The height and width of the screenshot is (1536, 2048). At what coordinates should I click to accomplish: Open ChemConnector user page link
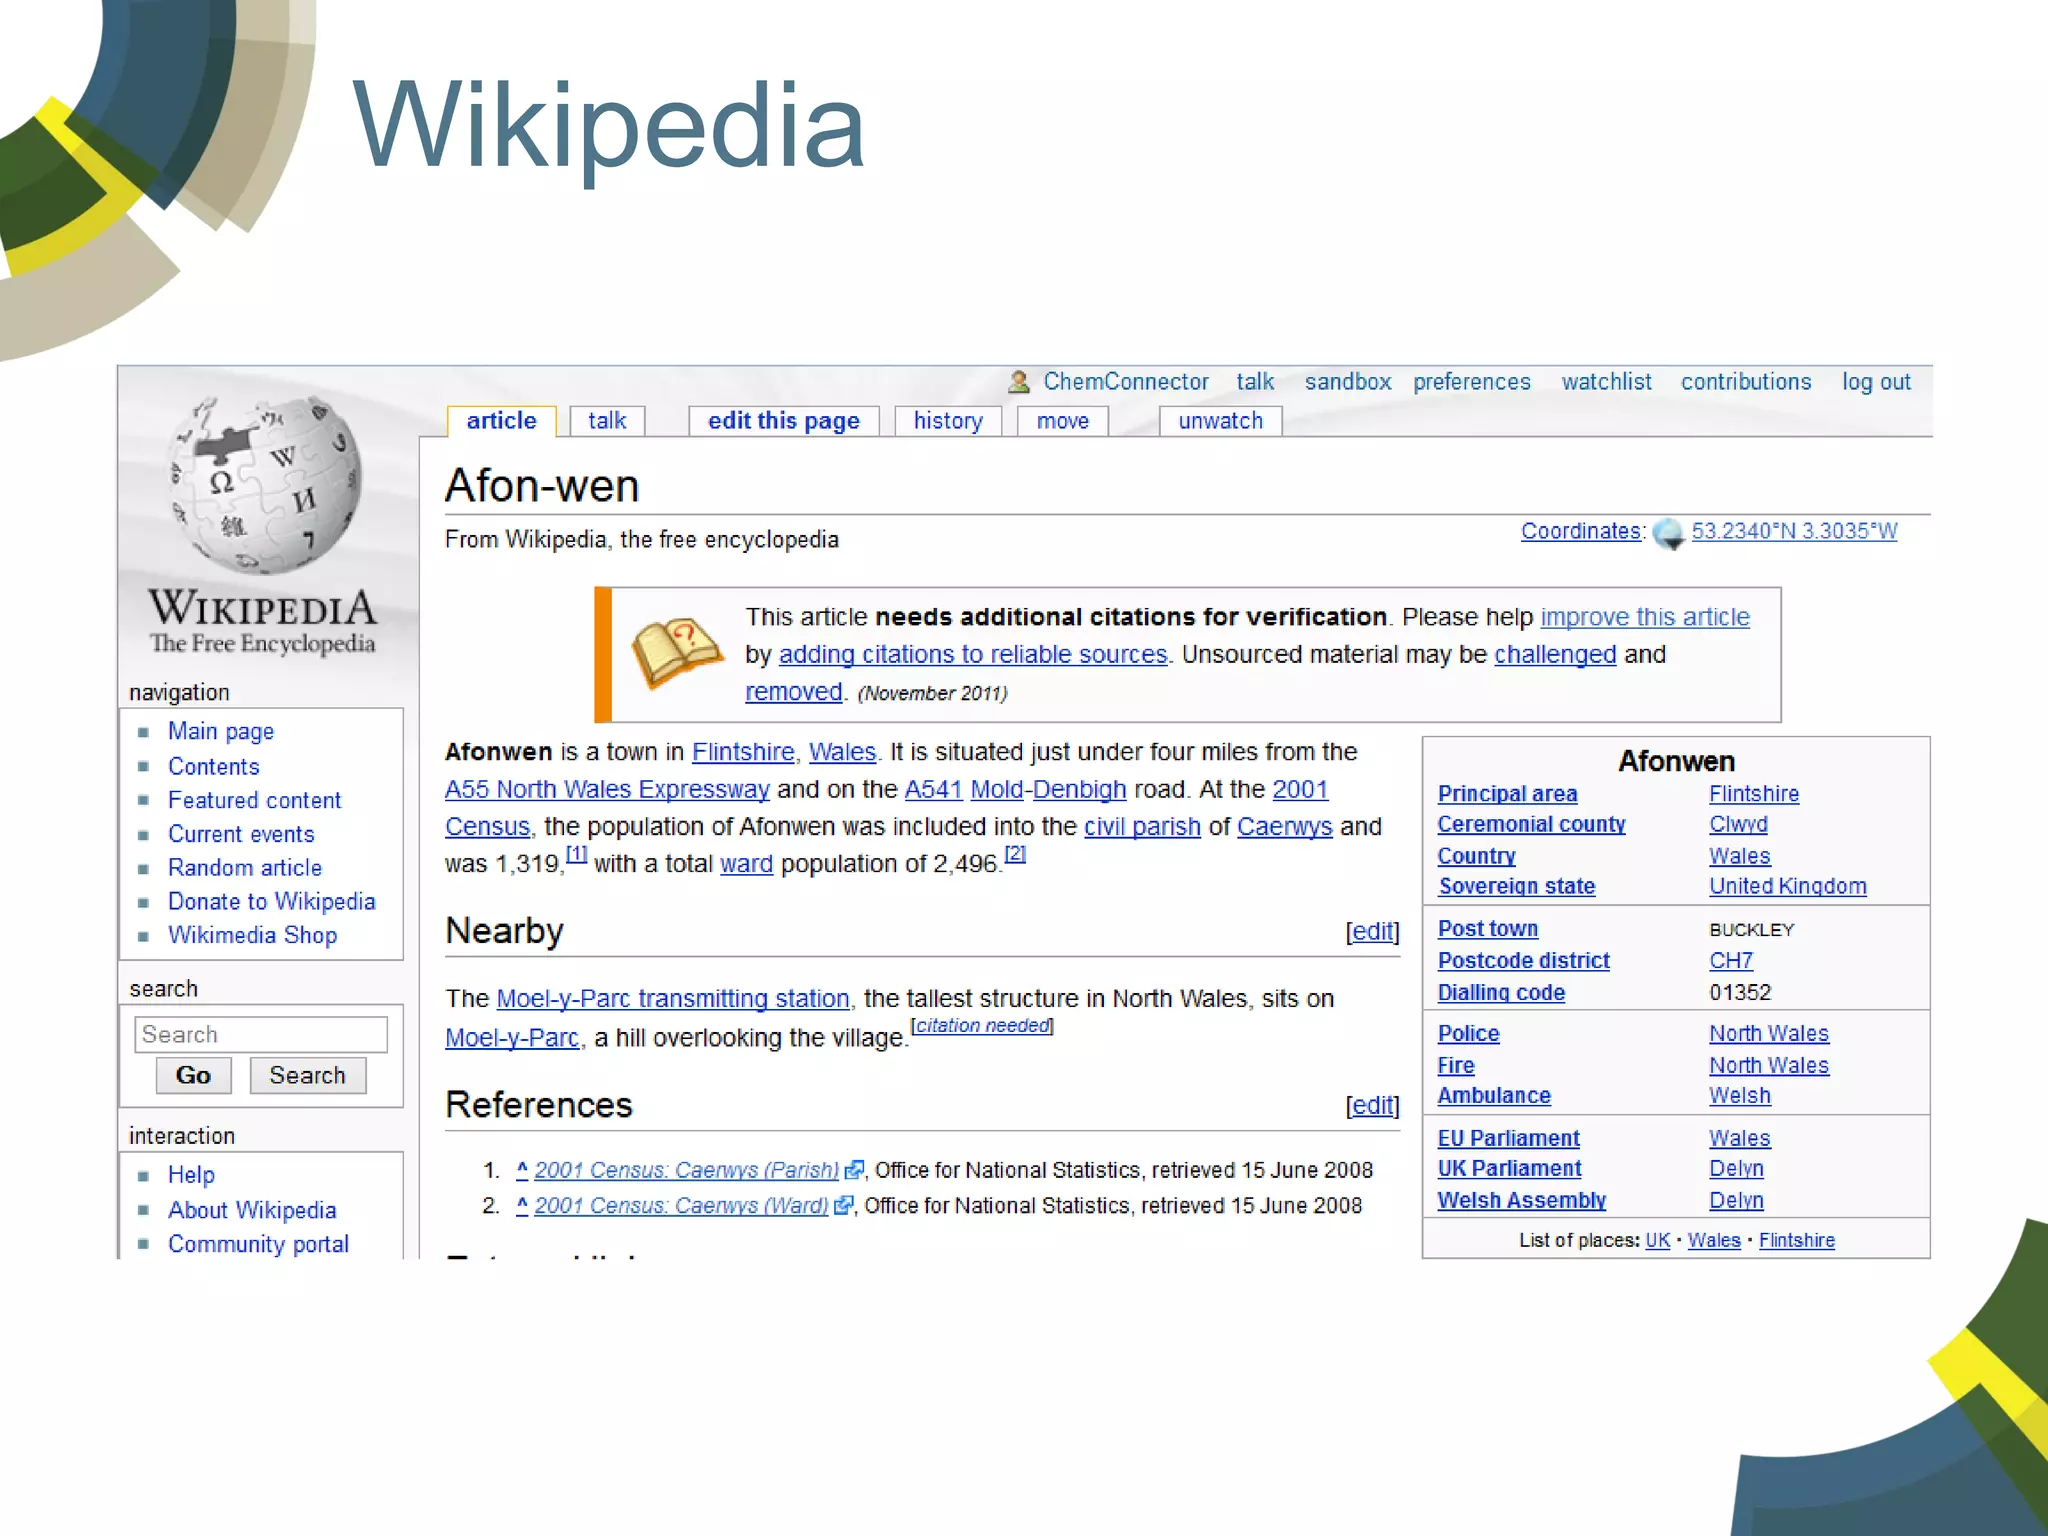[x=1126, y=382]
